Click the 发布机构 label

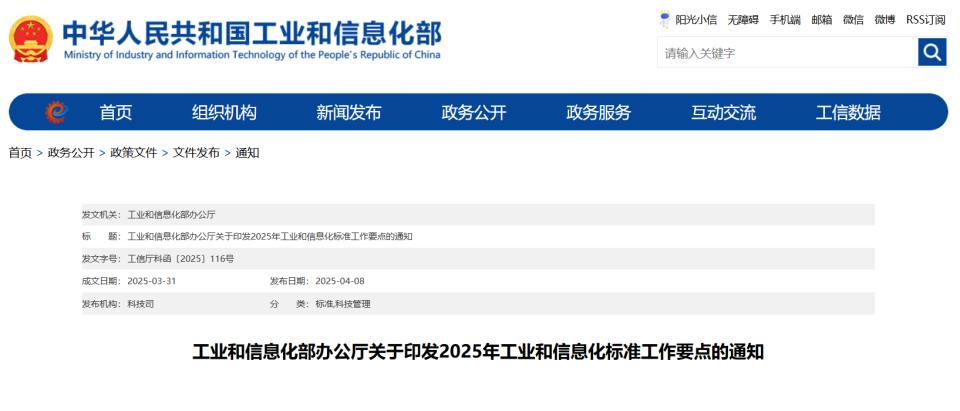102,304
